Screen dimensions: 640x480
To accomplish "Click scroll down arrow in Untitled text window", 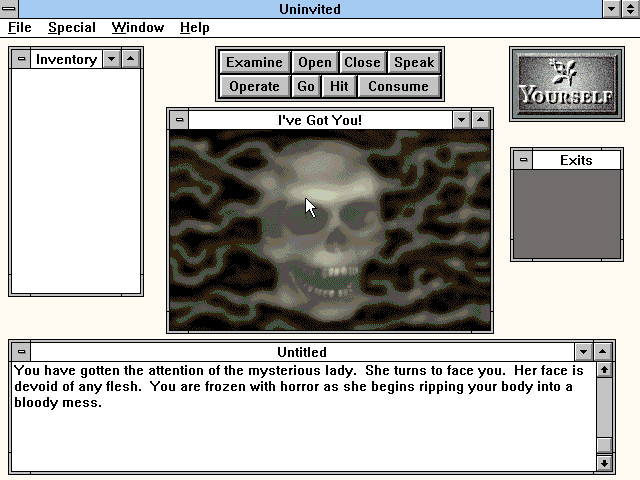I will [604, 463].
